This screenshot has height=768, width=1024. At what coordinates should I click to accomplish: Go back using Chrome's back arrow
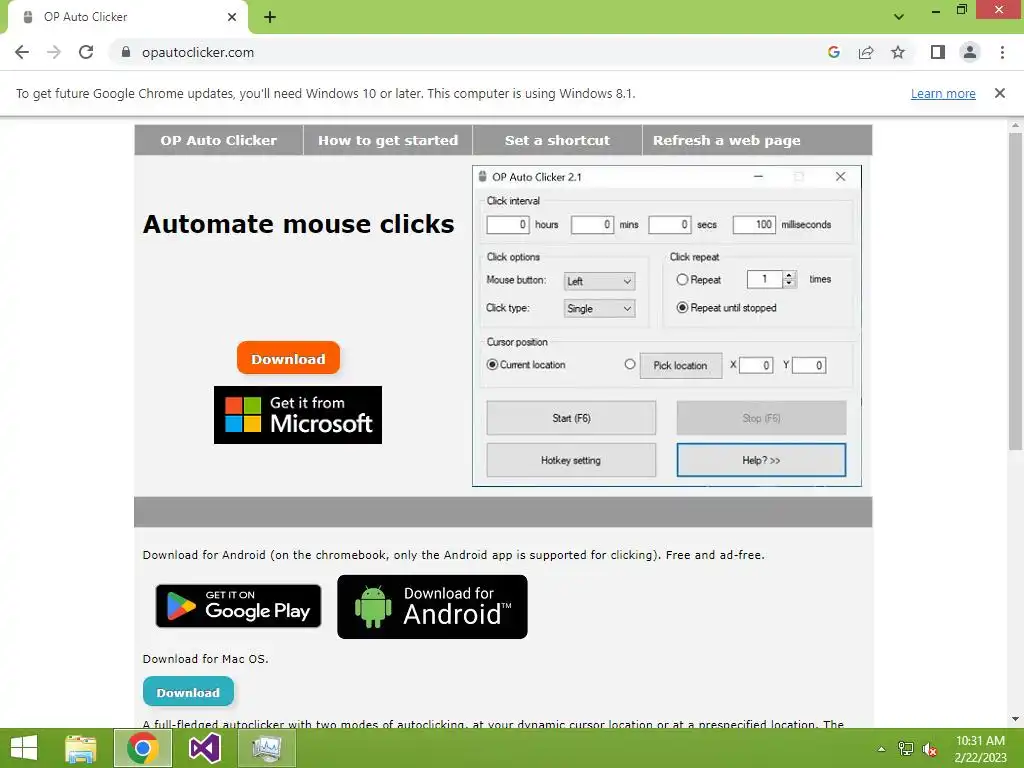coord(22,52)
